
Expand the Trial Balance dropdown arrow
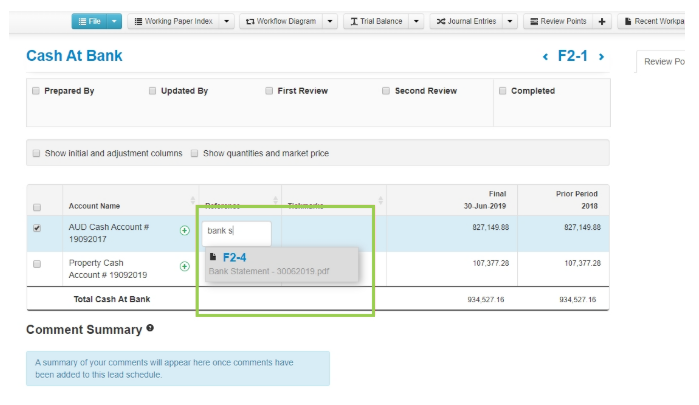pos(416,21)
